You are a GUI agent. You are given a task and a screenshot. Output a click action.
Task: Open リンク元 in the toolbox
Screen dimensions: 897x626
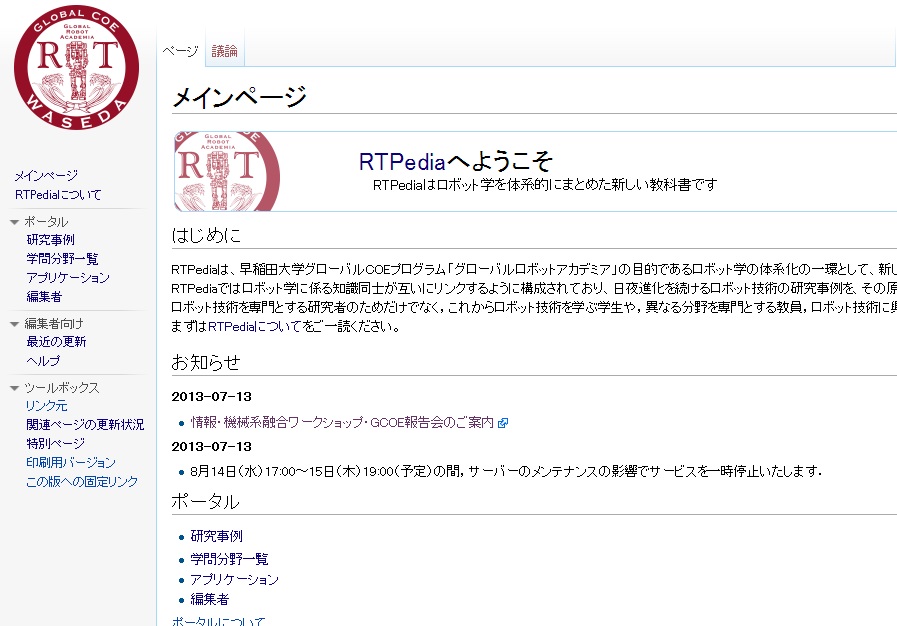point(47,406)
